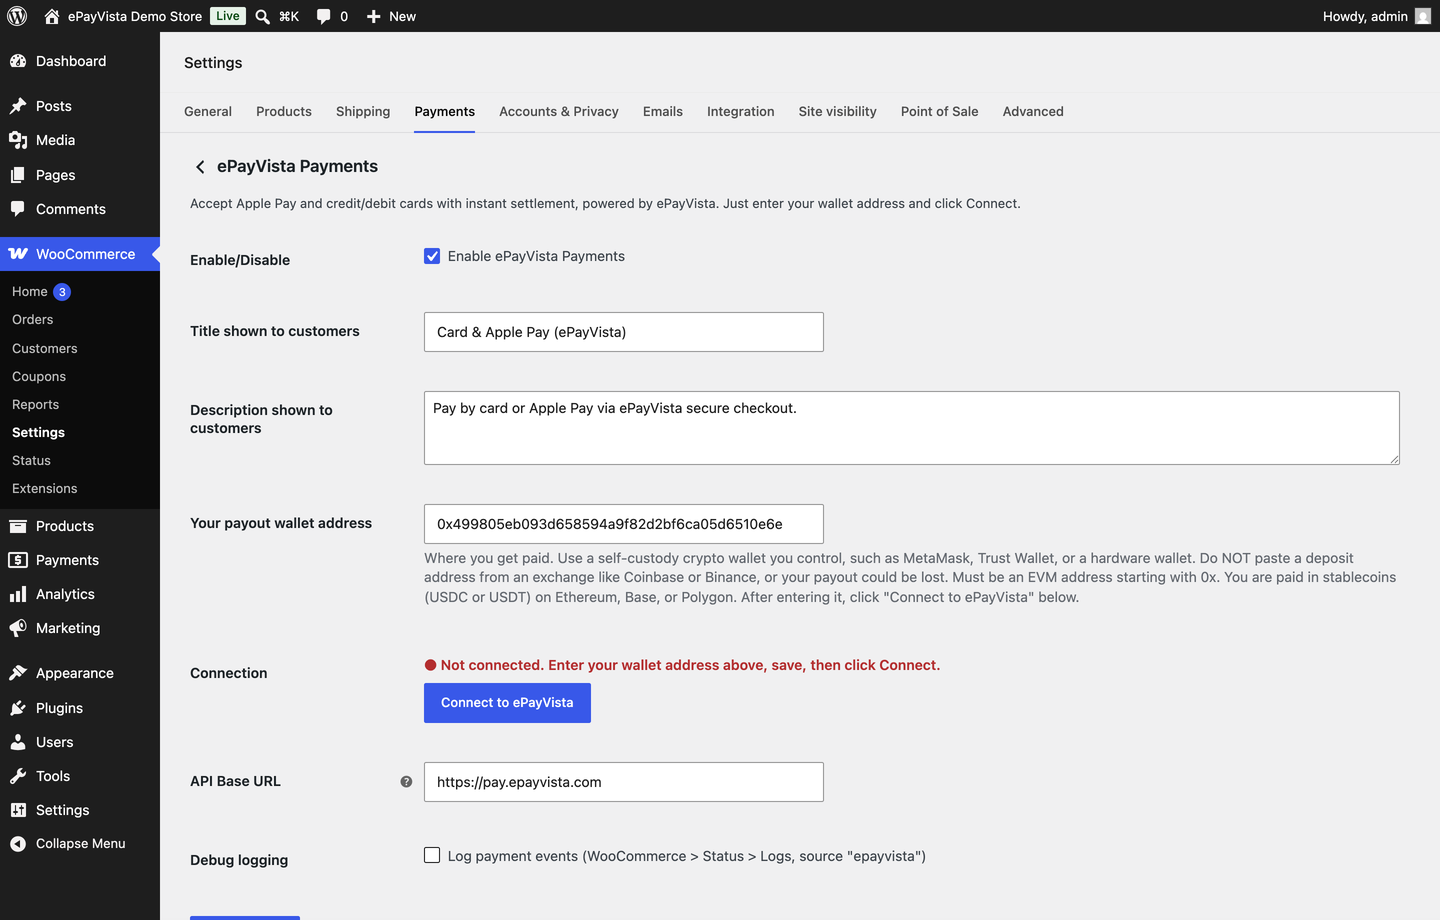Viewport: 1440px width, 920px height.
Task: Open the General settings tab
Action: click(x=208, y=111)
